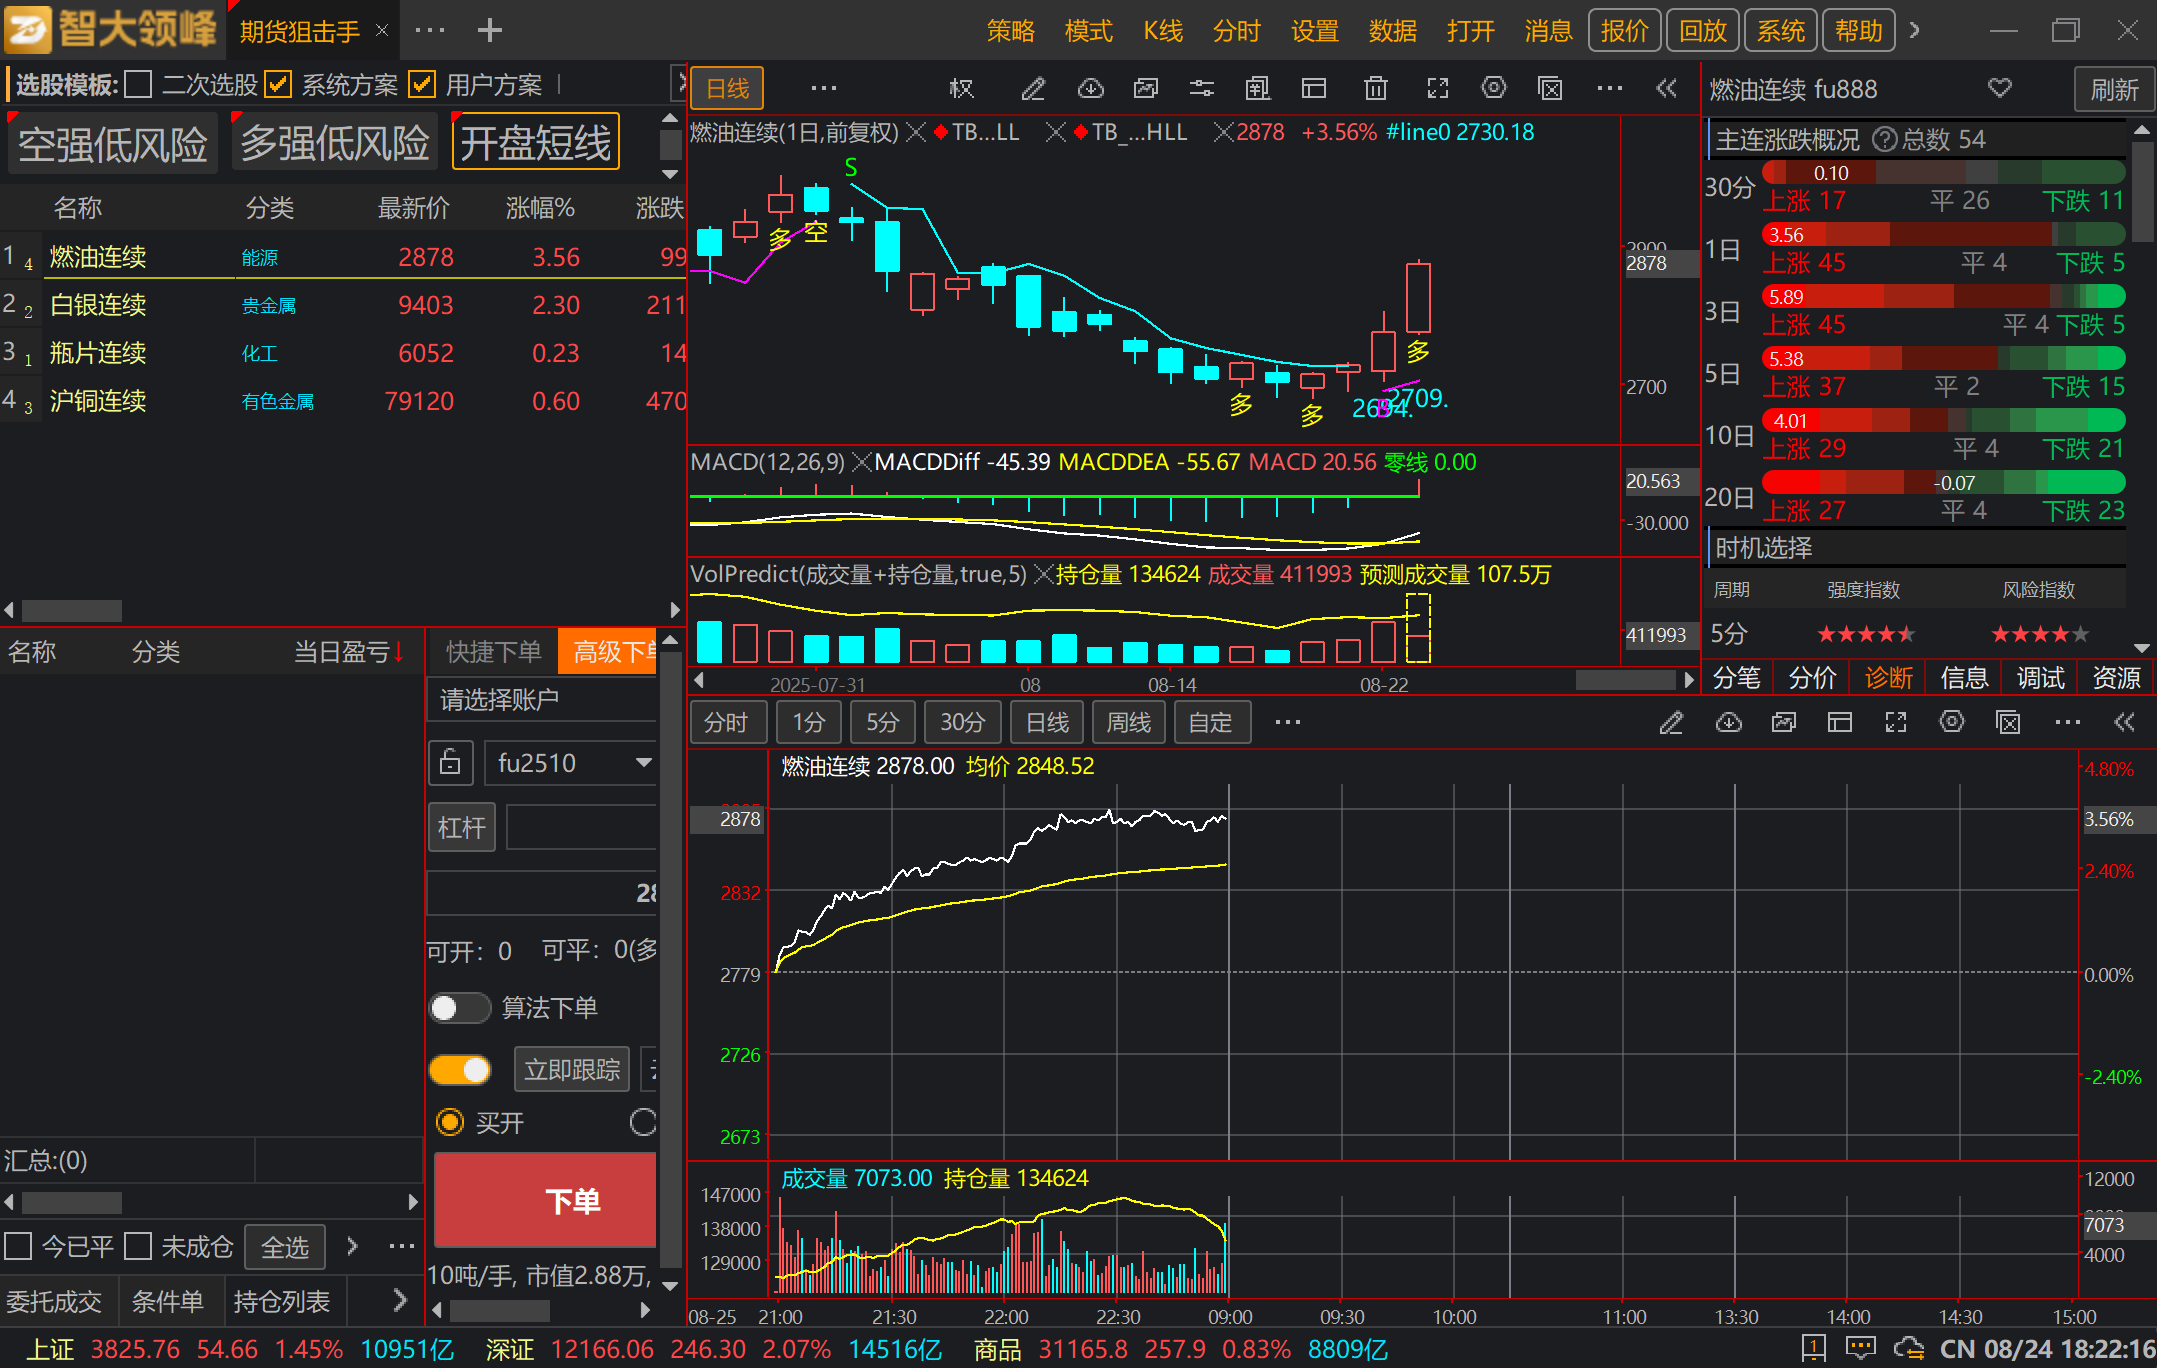Viewport: 2157px width, 1368px height.
Task: Uncheck the 系统方案 checkbox
Action: point(278,85)
